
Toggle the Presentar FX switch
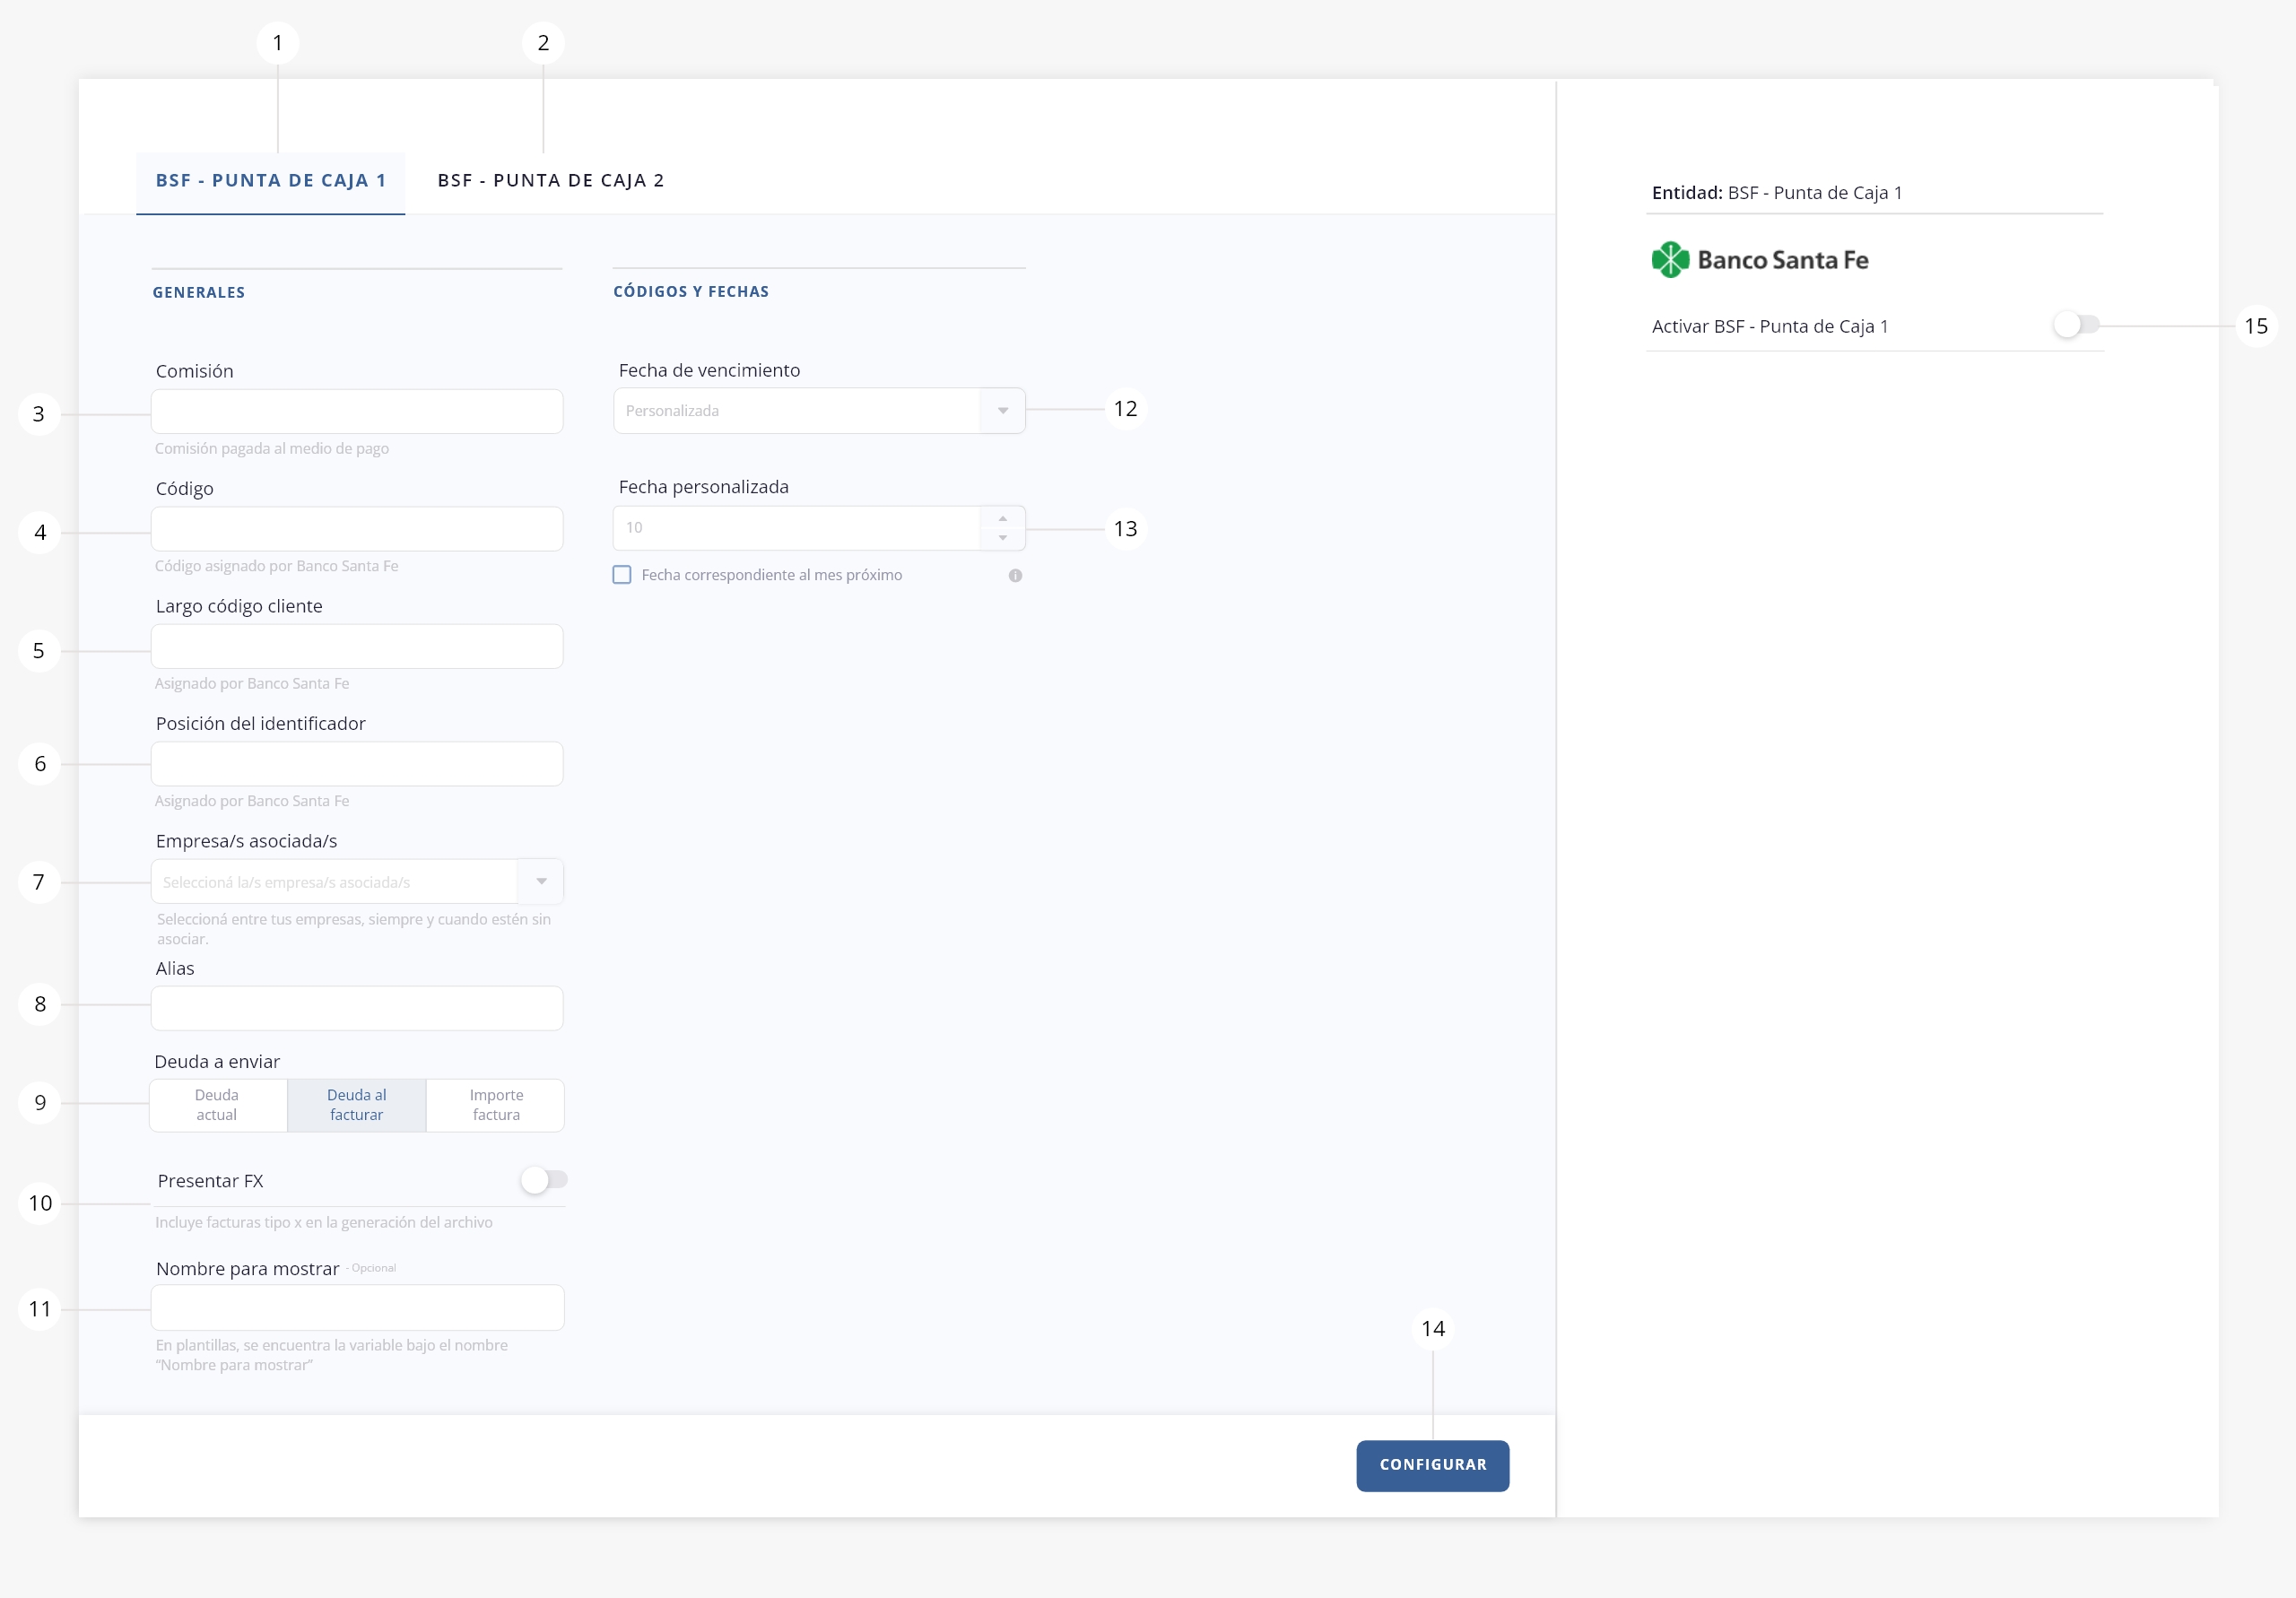point(544,1180)
